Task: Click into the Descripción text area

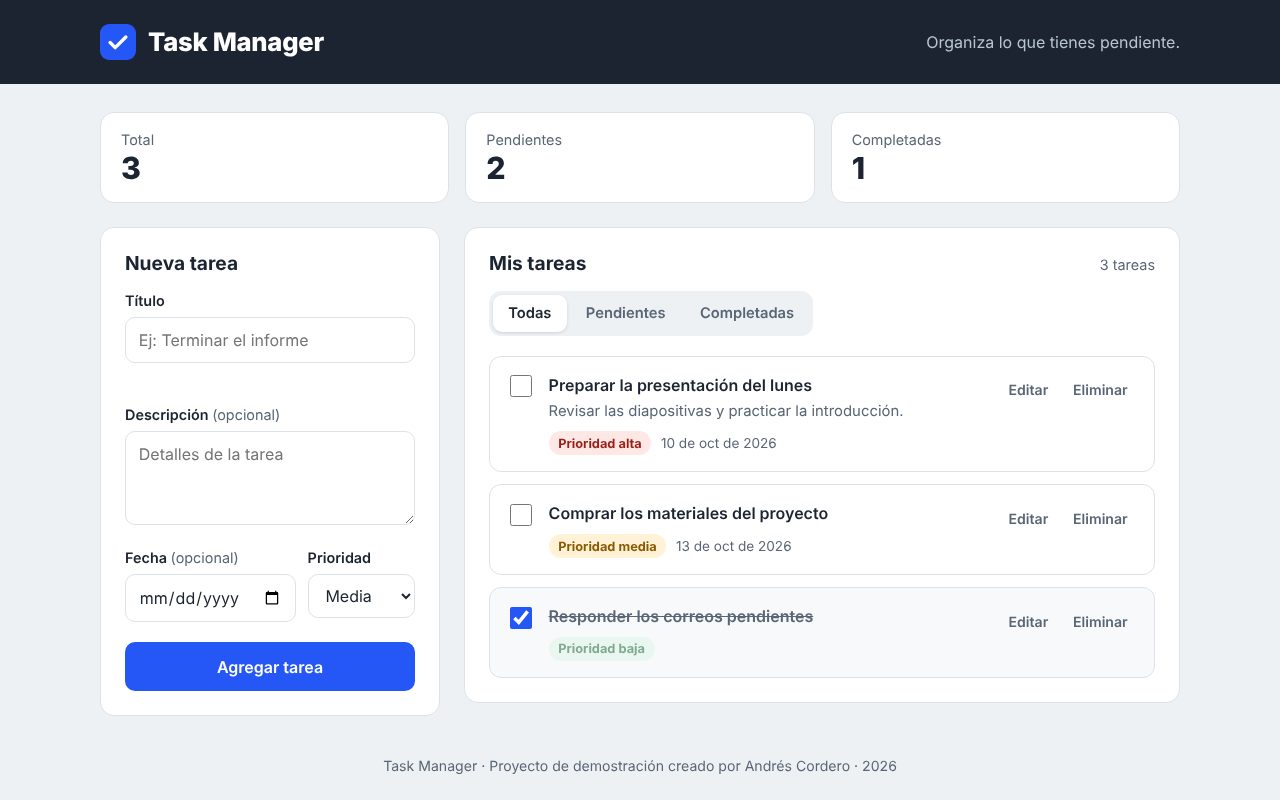Action: [x=270, y=478]
